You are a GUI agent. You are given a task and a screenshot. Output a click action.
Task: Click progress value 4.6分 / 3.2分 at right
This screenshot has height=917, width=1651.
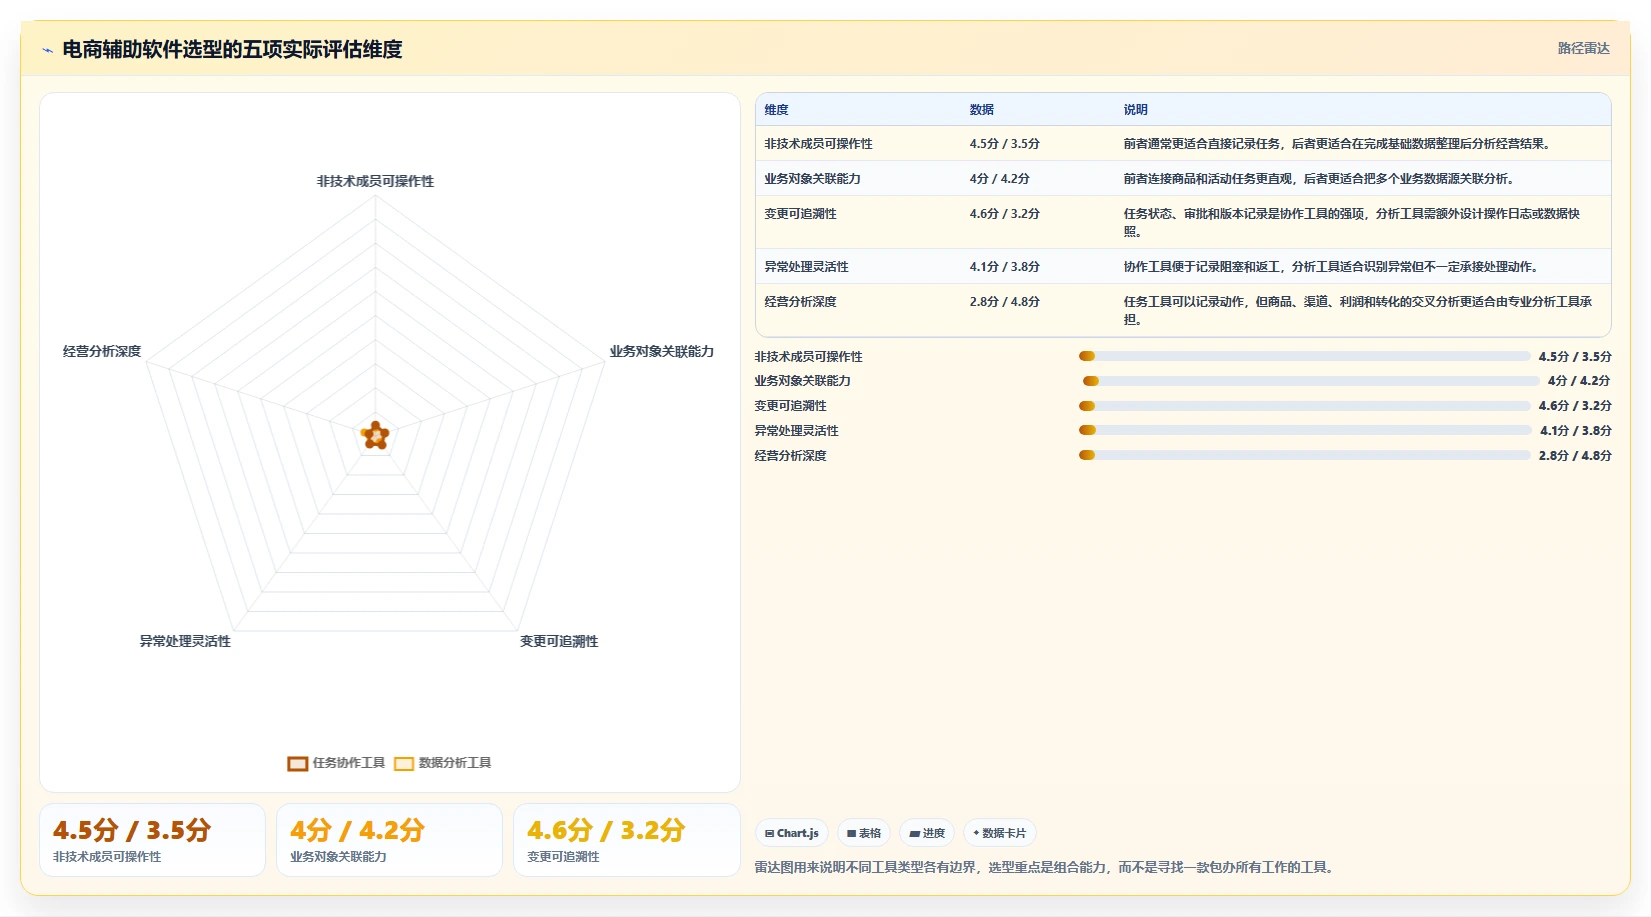[x=1575, y=406]
